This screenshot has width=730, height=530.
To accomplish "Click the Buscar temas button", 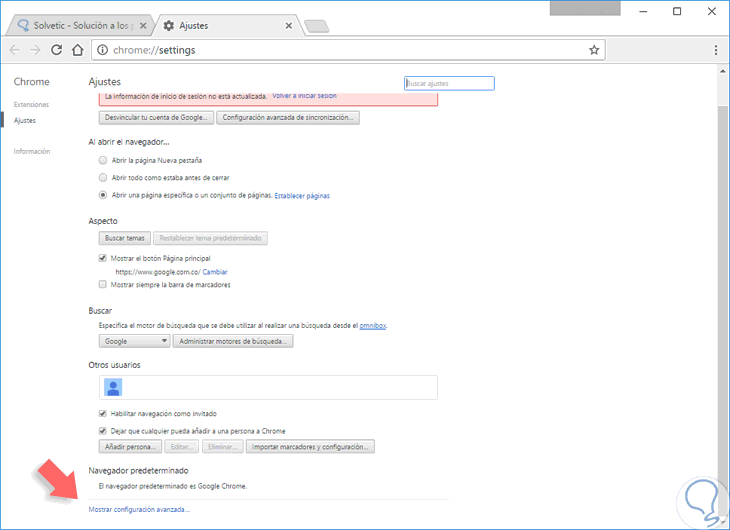I will pyautogui.click(x=125, y=238).
